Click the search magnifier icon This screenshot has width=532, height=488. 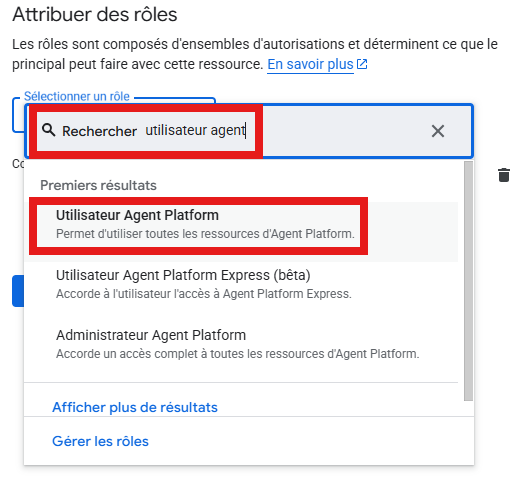click(49, 130)
